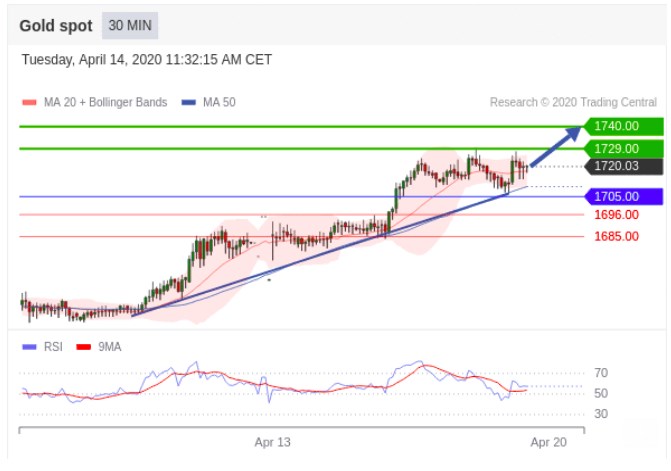Select the 1740.00 green price tag
The height and width of the screenshot is (471, 671).
click(623, 126)
